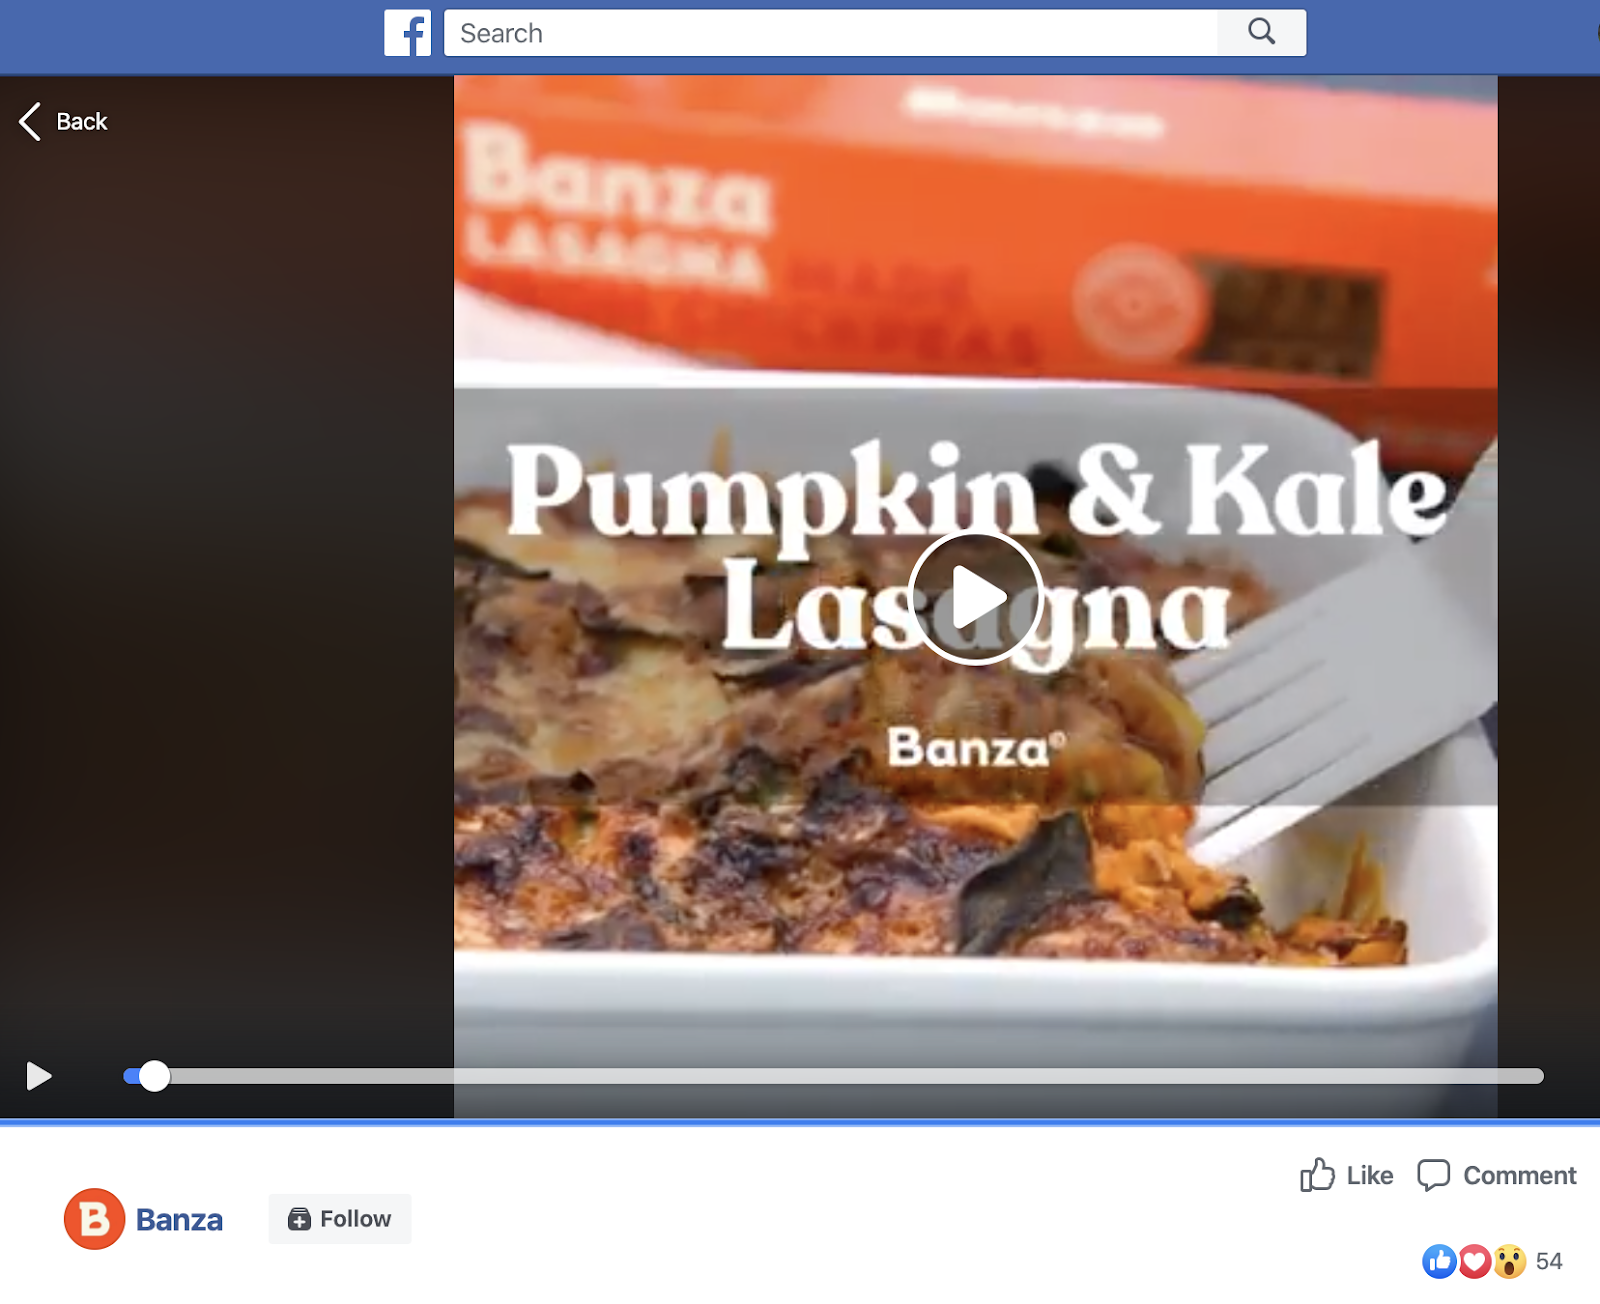Click the red heart Love reaction icon
Viewport: 1600px width, 1304px height.
[1475, 1261]
